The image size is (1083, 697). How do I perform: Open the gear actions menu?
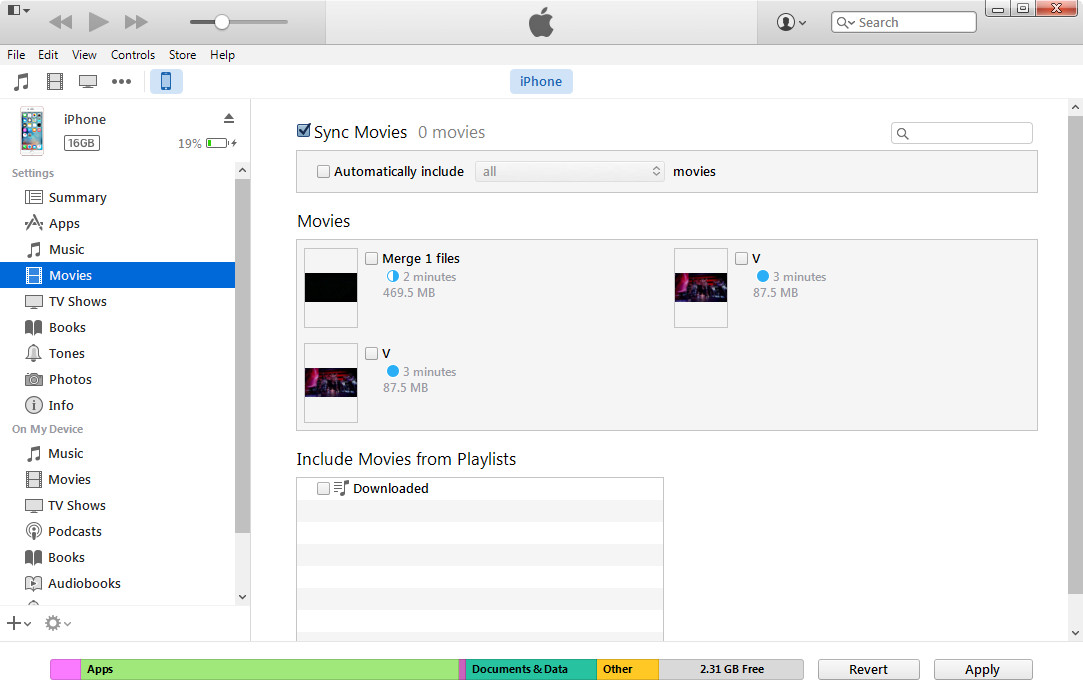[58, 623]
